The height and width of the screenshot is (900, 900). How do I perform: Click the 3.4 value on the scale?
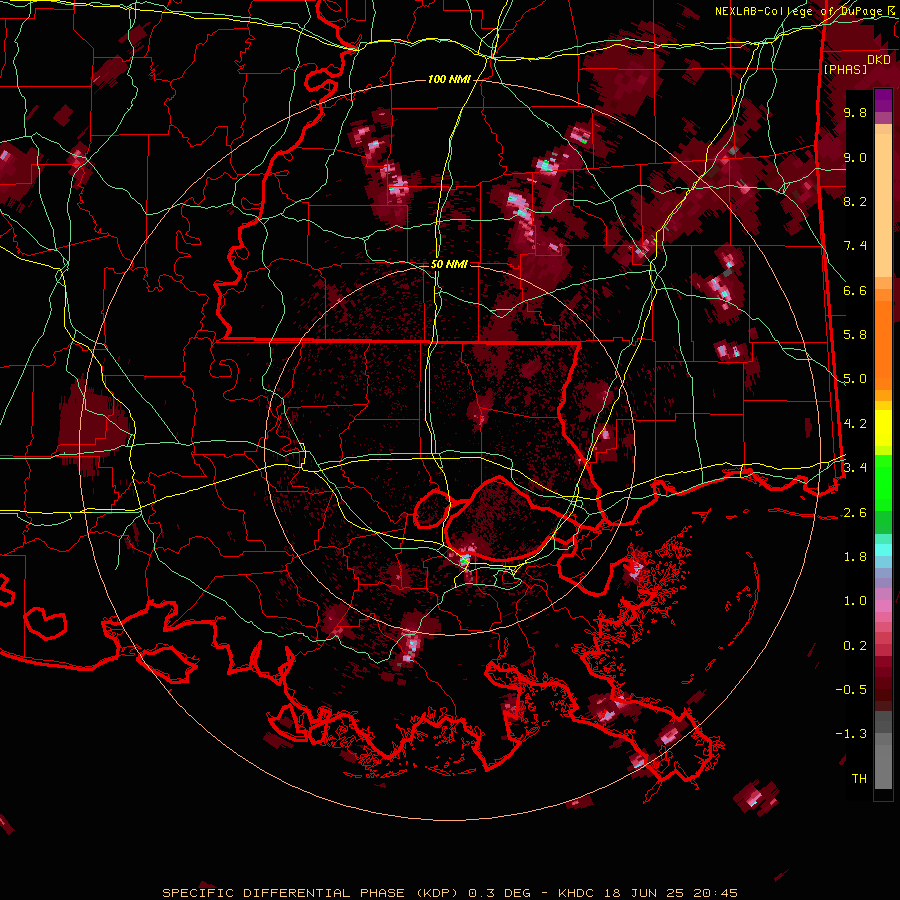[x=855, y=468]
